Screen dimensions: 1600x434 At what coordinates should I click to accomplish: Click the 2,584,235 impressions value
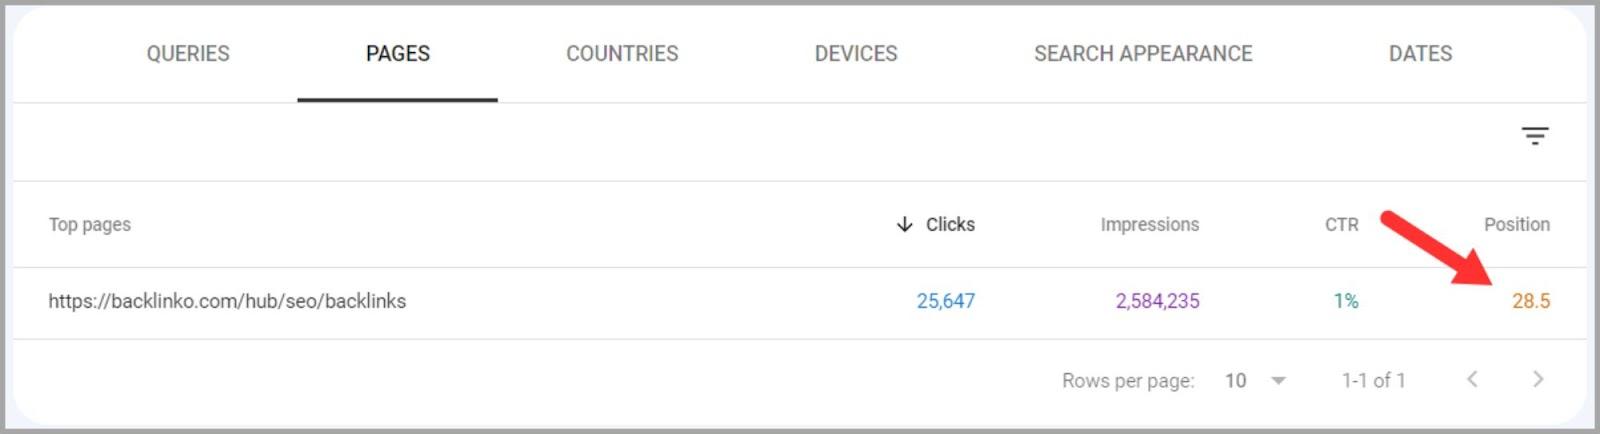point(1157,301)
